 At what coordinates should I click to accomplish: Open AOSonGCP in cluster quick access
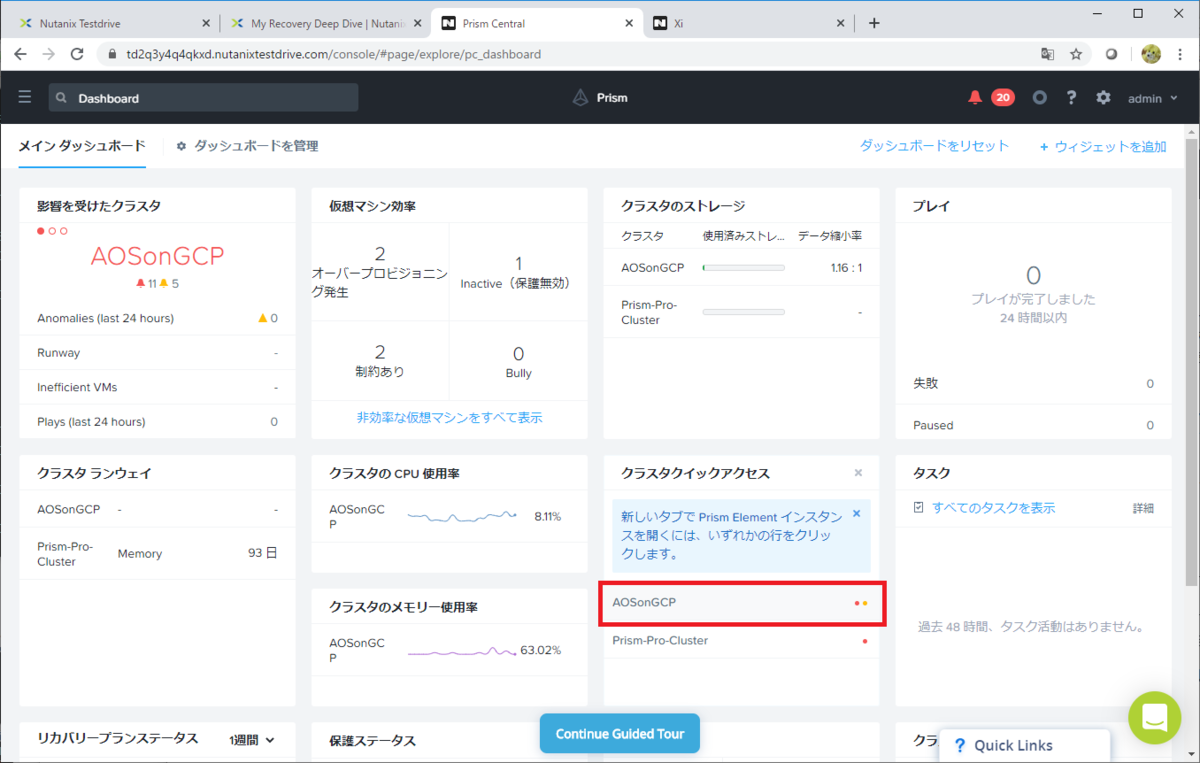pos(741,603)
